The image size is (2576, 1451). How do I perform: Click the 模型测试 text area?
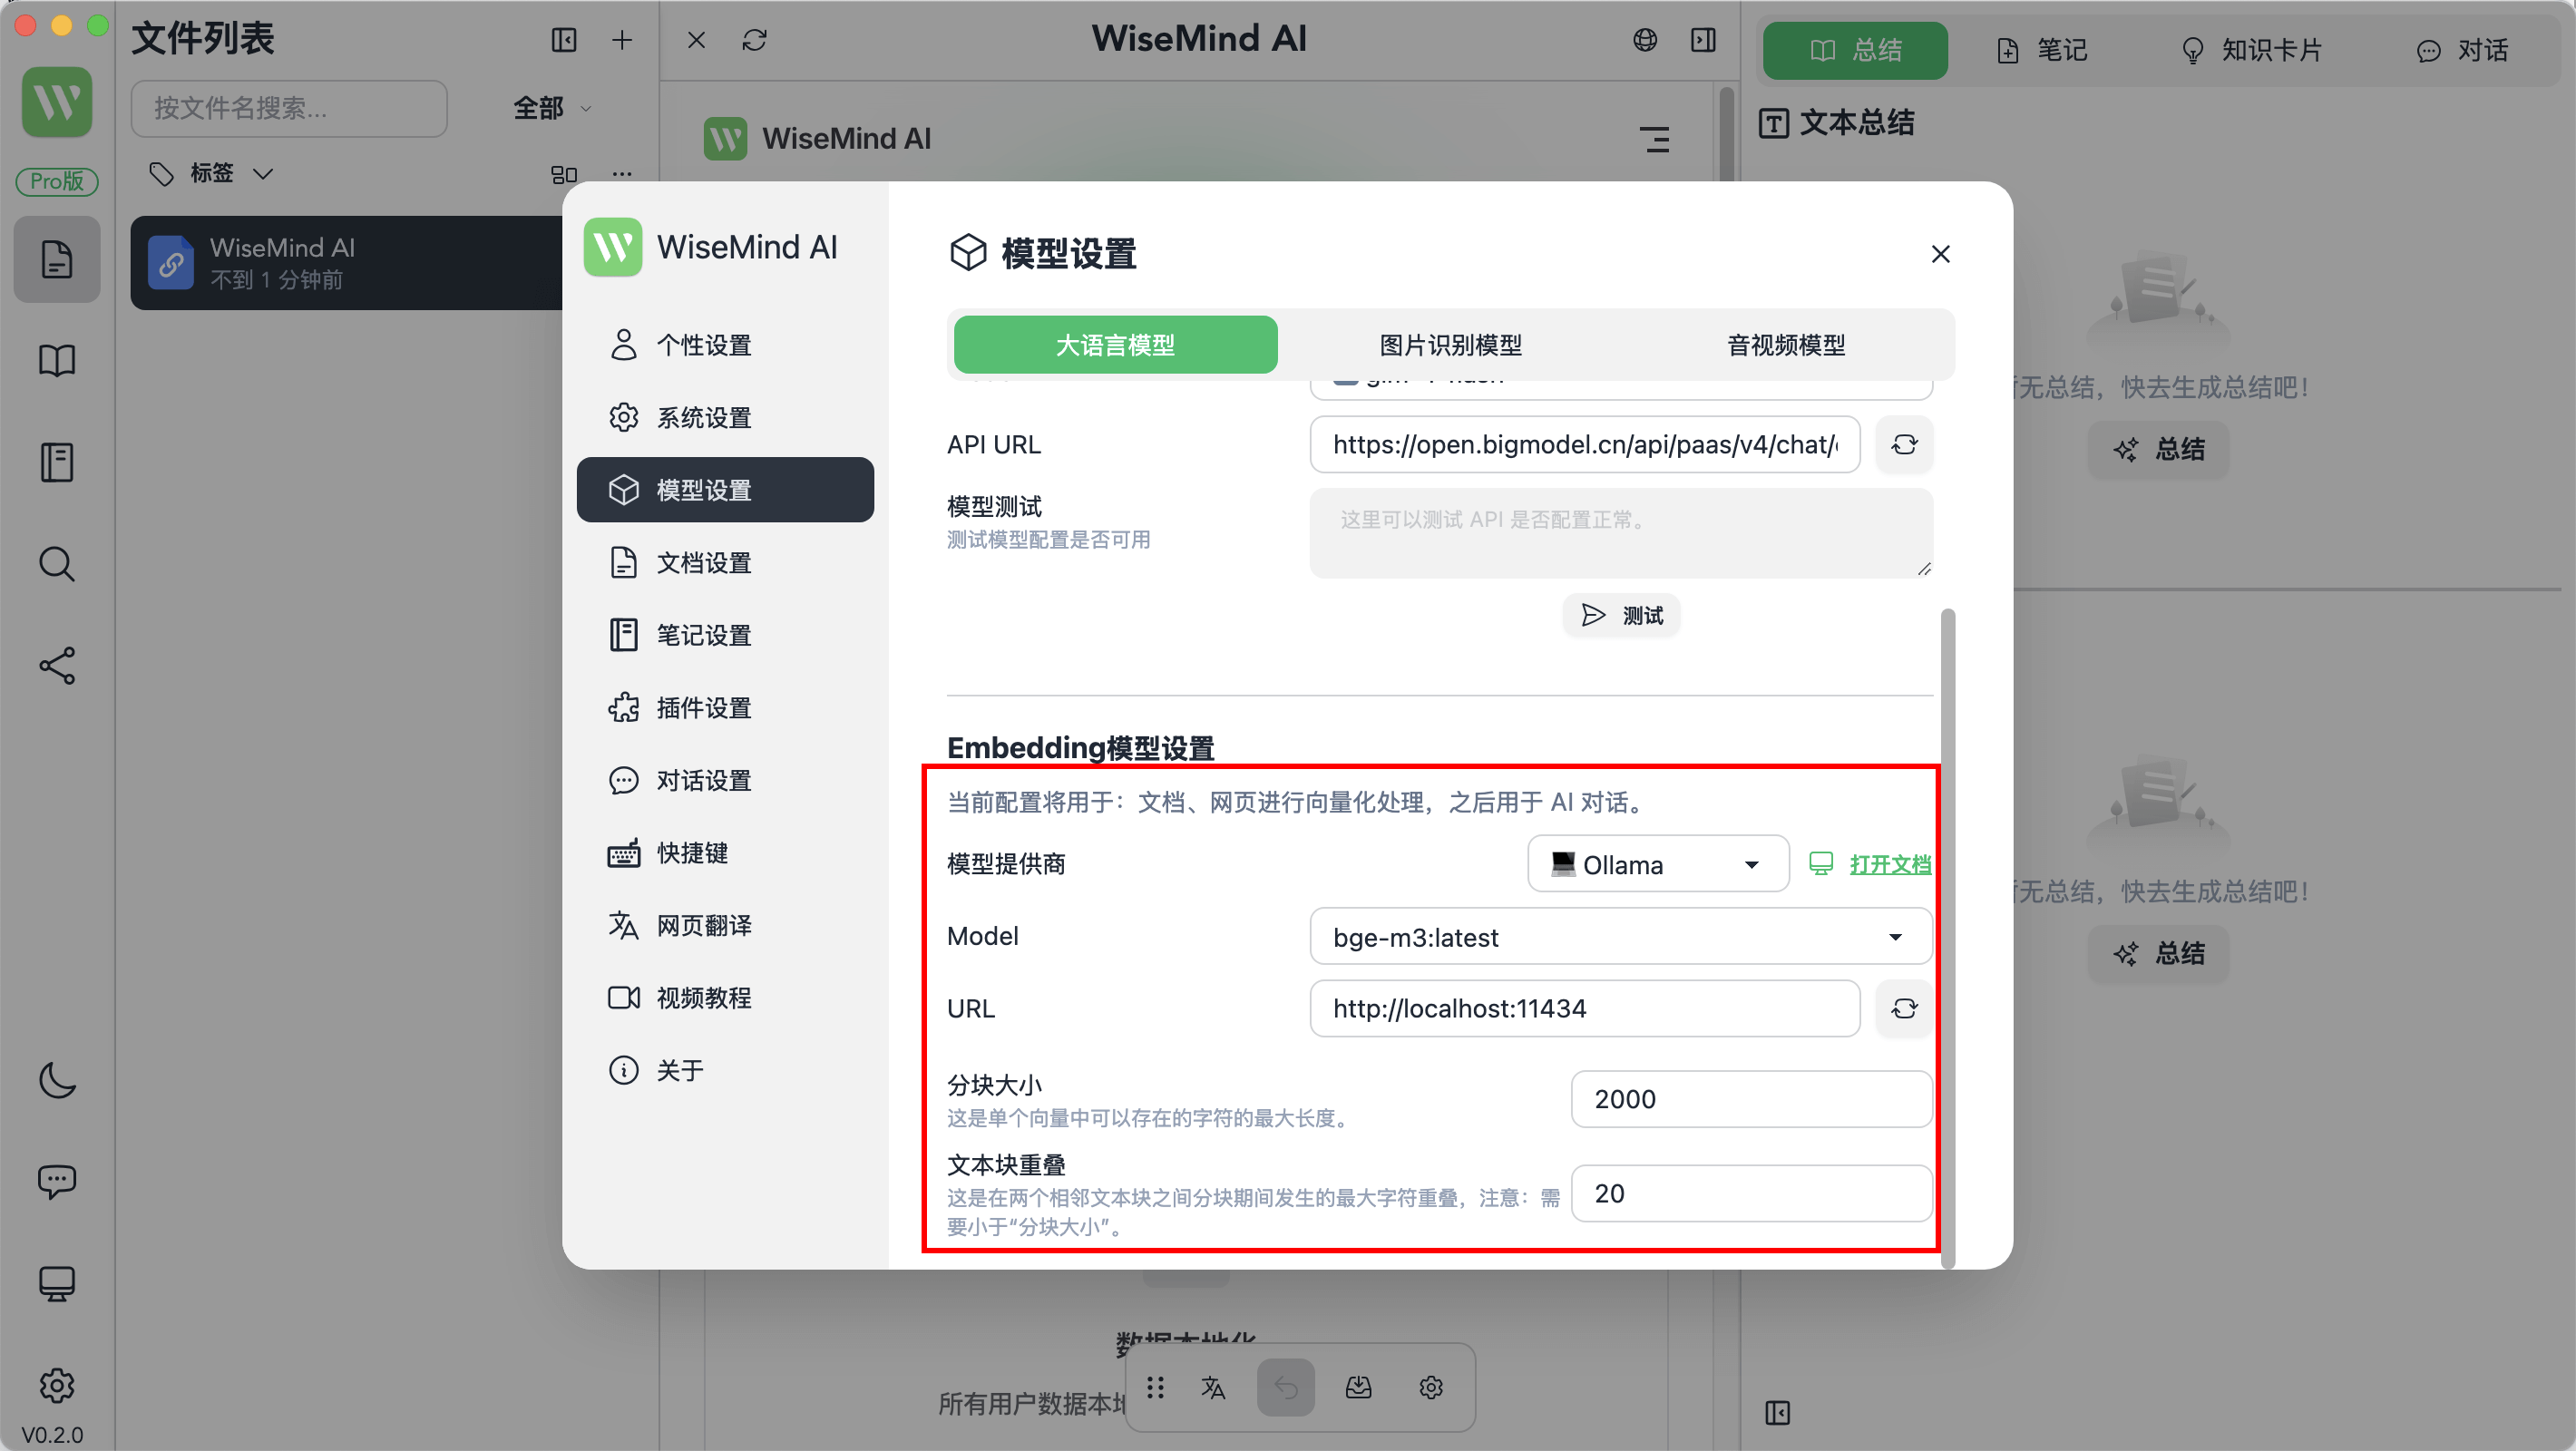click(1621, 533)
